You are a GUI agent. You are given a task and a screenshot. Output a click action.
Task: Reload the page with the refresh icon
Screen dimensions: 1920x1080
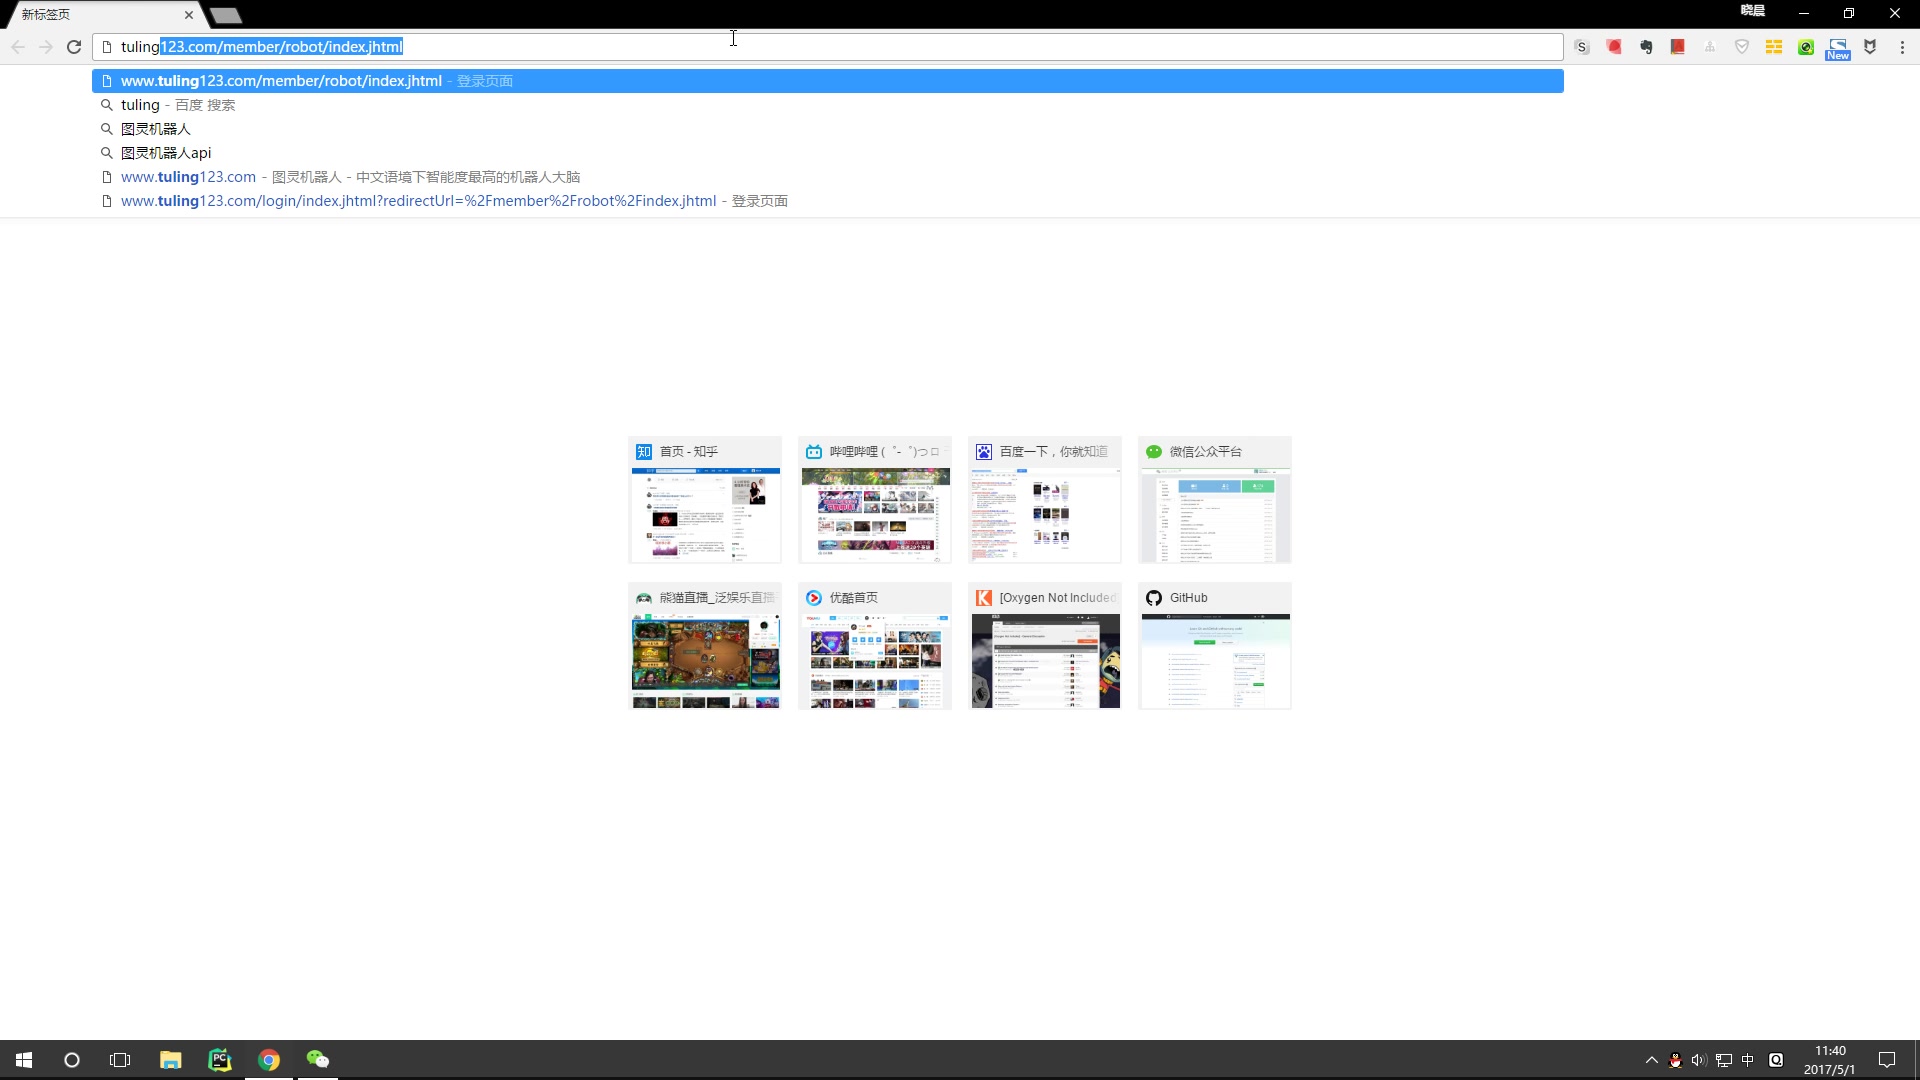74,47
